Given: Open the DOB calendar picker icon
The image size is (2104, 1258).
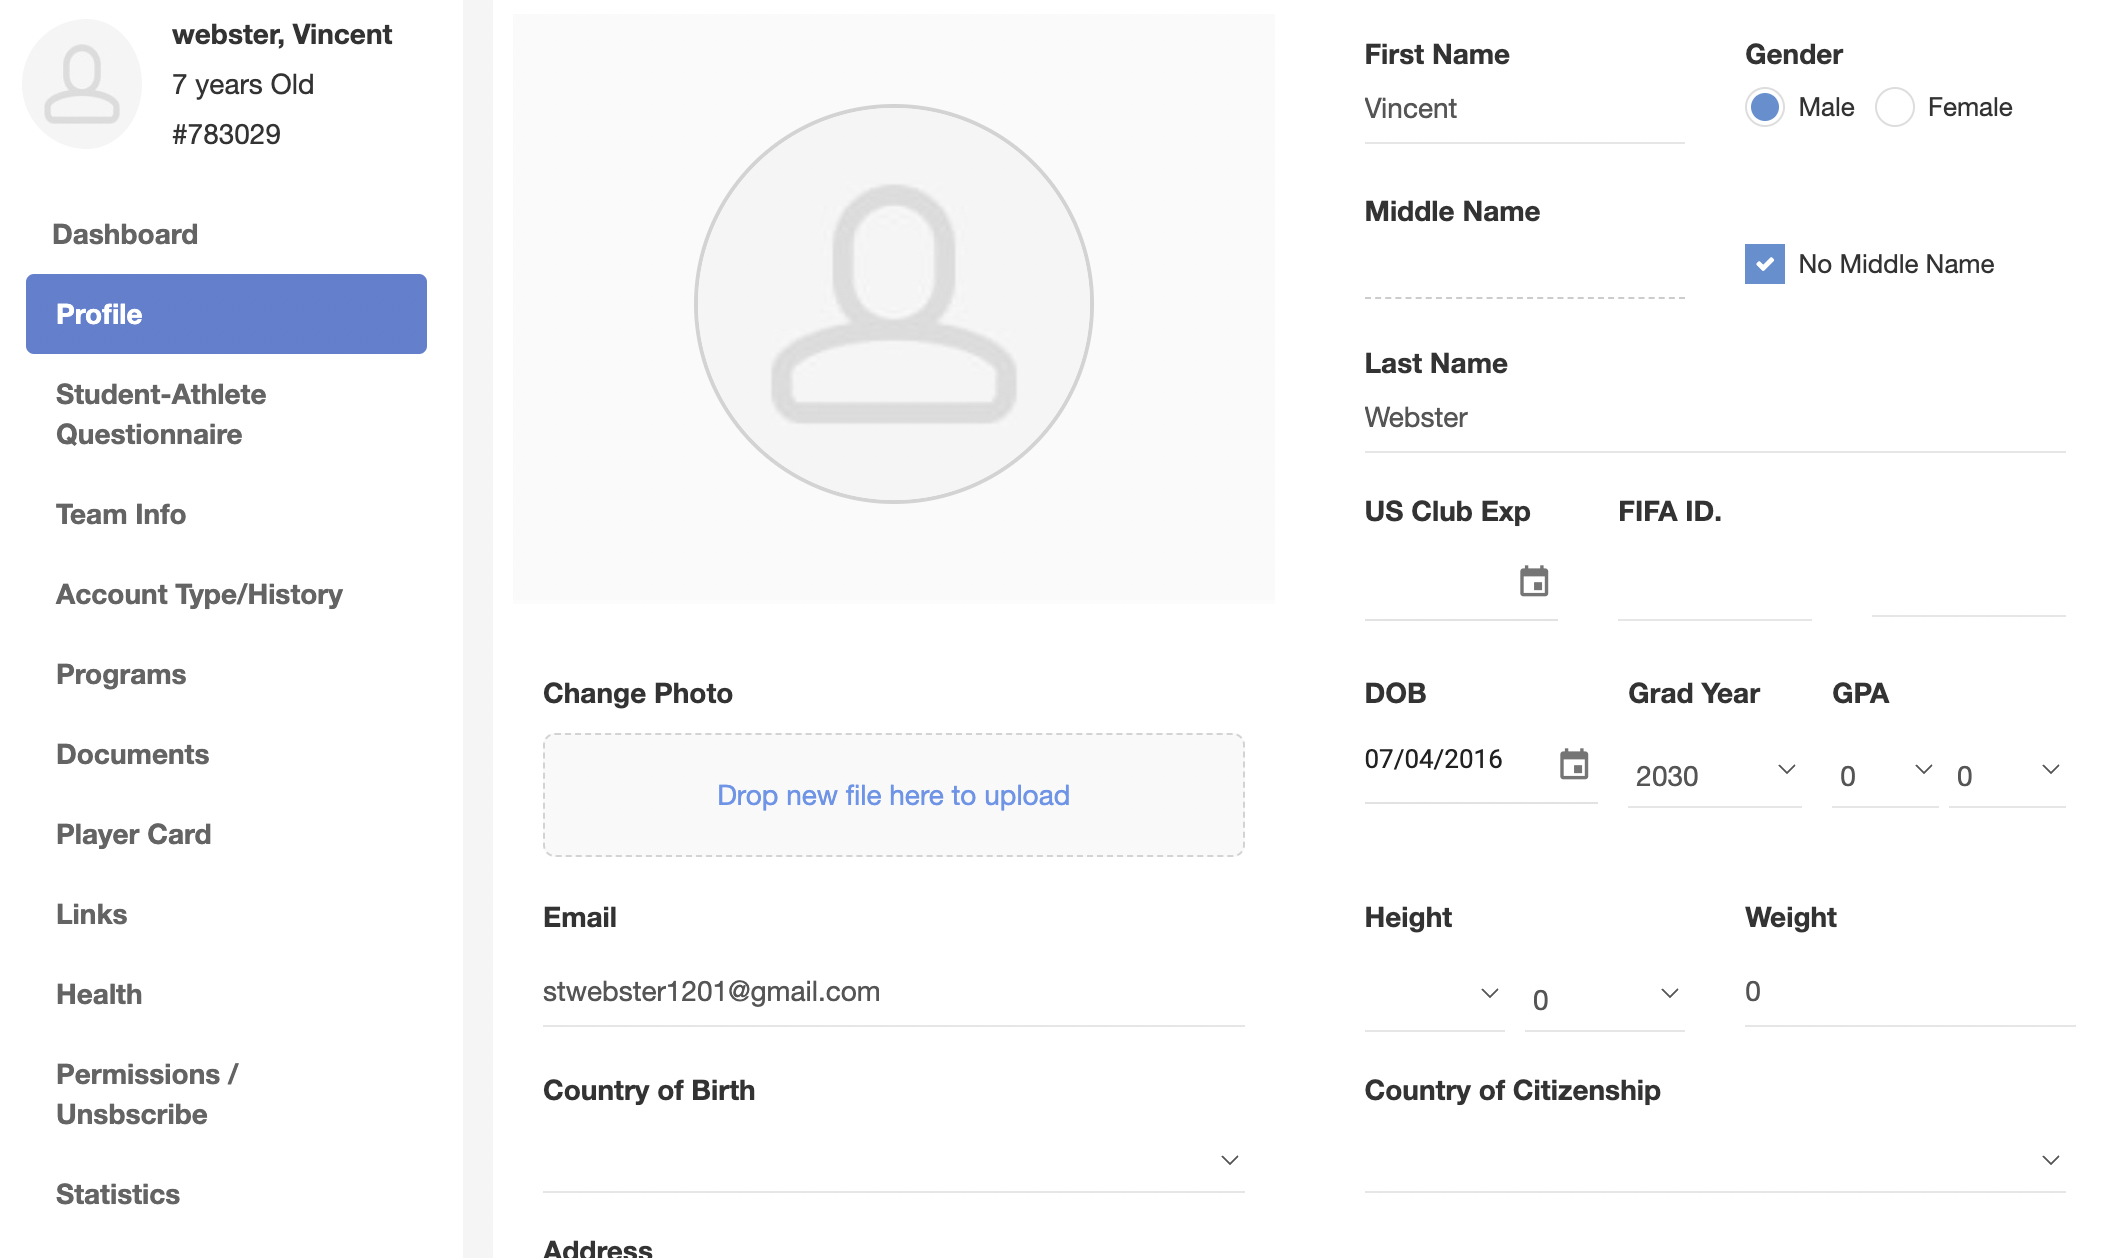Looking at the screenshot, I should pyautogui.click(x=1574, y=764).
